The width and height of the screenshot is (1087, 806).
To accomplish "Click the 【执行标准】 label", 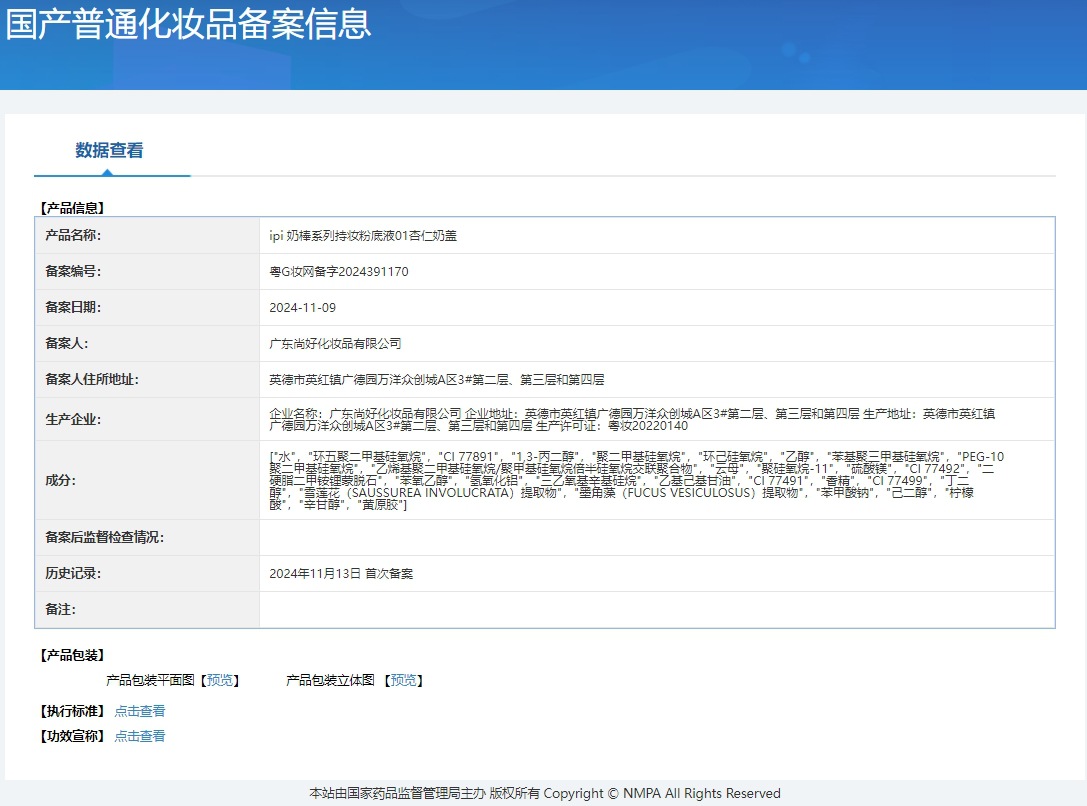I will click(72, 711).
